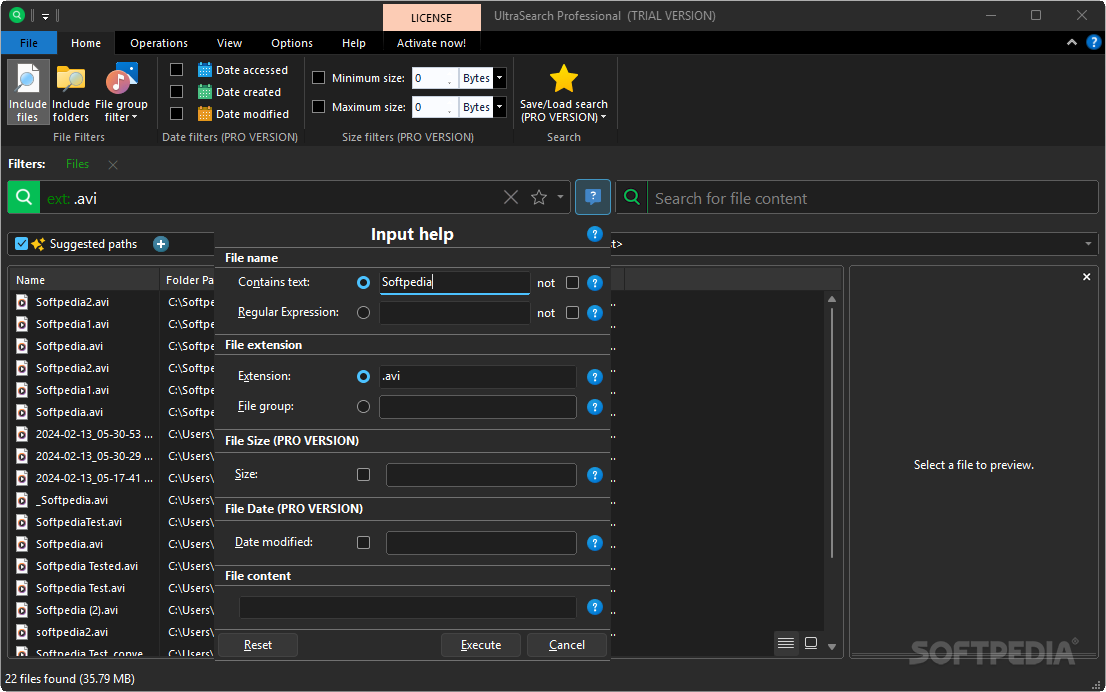The width and height of the screenshot is (1106, 692).
Task: Open help for File group field
Action: click(595, 407)
